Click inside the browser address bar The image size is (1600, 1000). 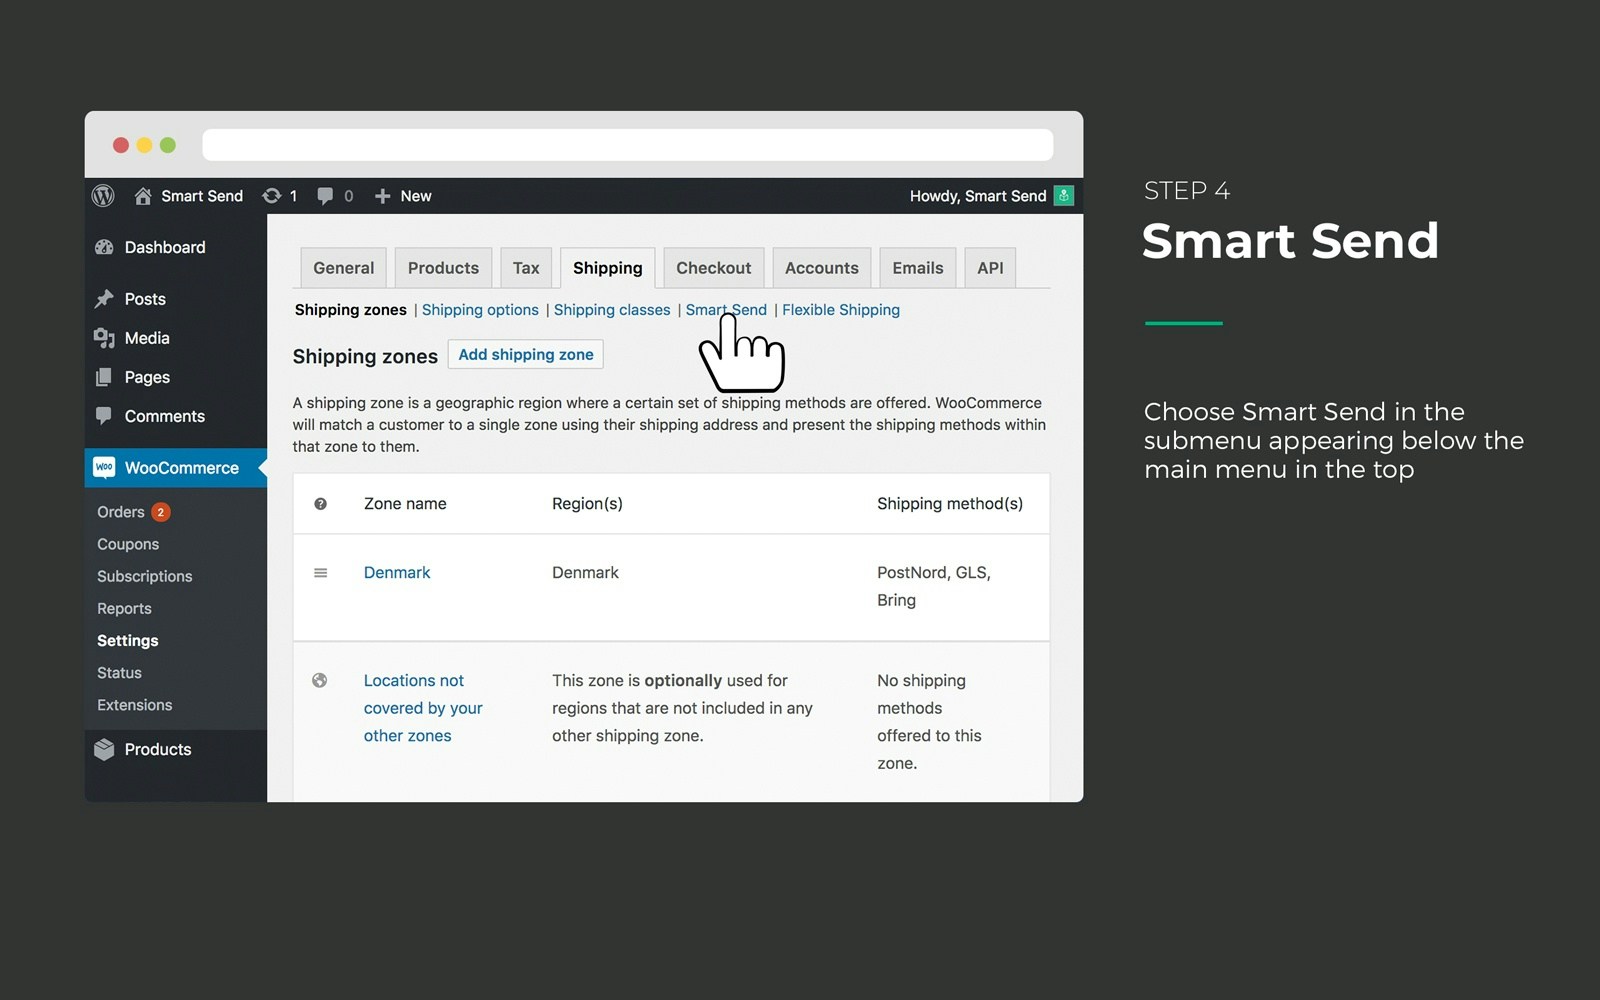[x=627, y=144]
